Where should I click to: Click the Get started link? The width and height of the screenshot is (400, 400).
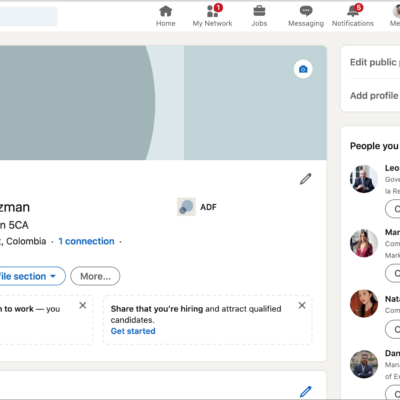point(133,331)
